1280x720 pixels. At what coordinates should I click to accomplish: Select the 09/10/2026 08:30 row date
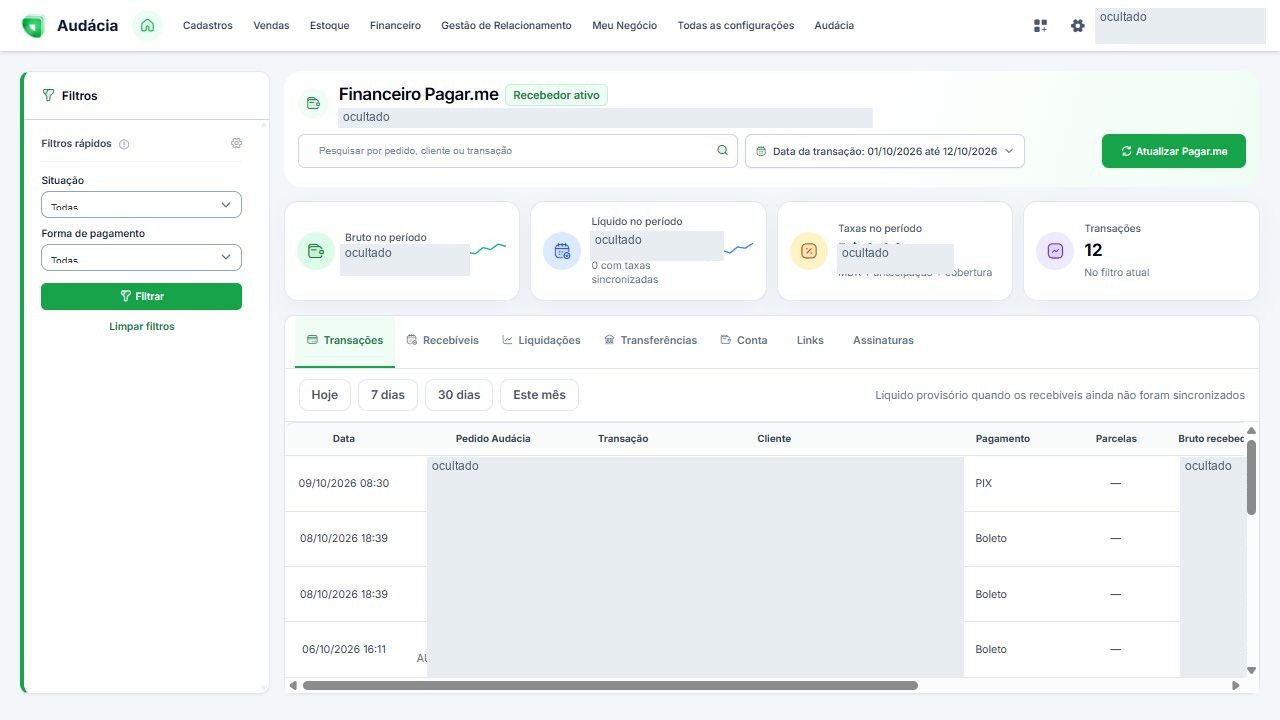[344, 484]
